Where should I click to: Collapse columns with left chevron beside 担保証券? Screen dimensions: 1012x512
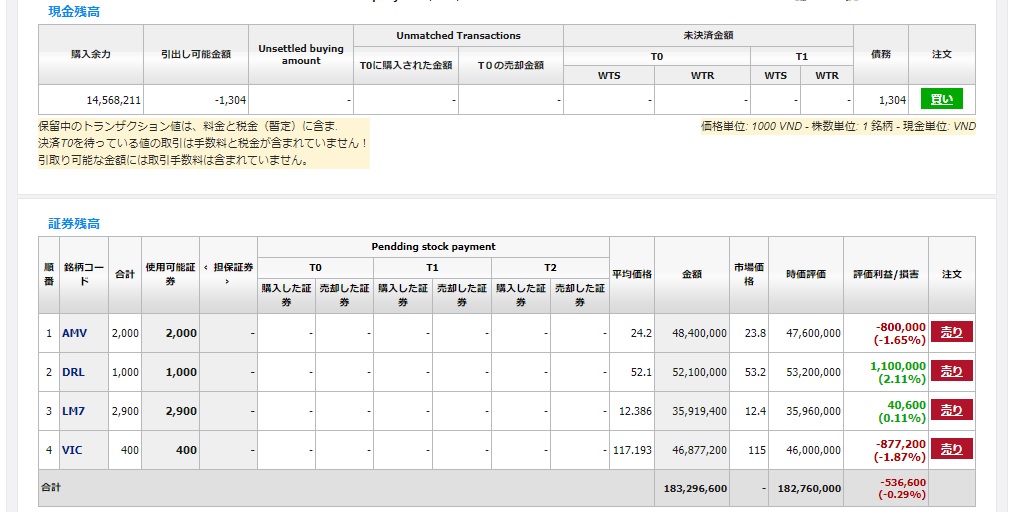point(205,267)
